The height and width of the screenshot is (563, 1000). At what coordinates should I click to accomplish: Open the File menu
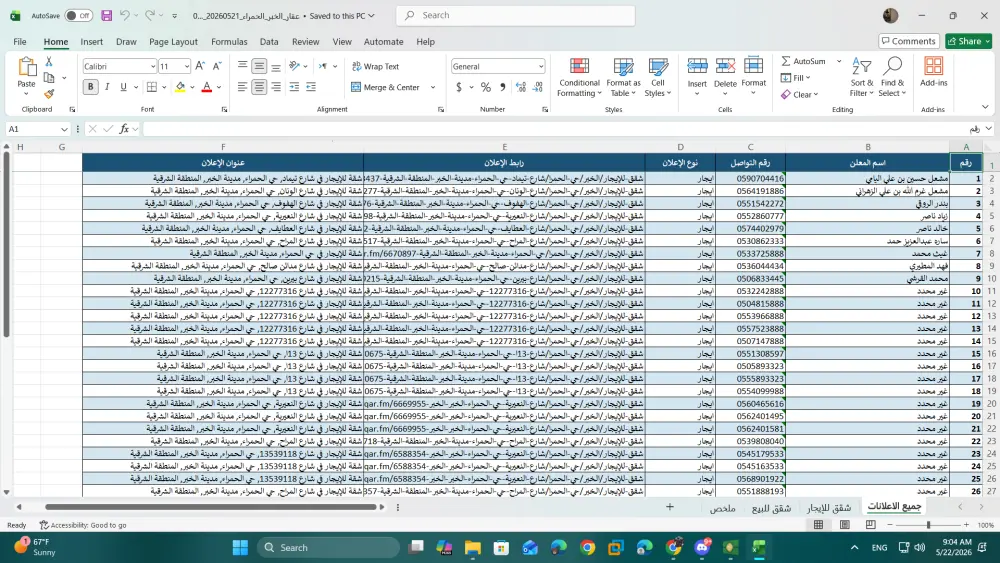tap(20, 41)
